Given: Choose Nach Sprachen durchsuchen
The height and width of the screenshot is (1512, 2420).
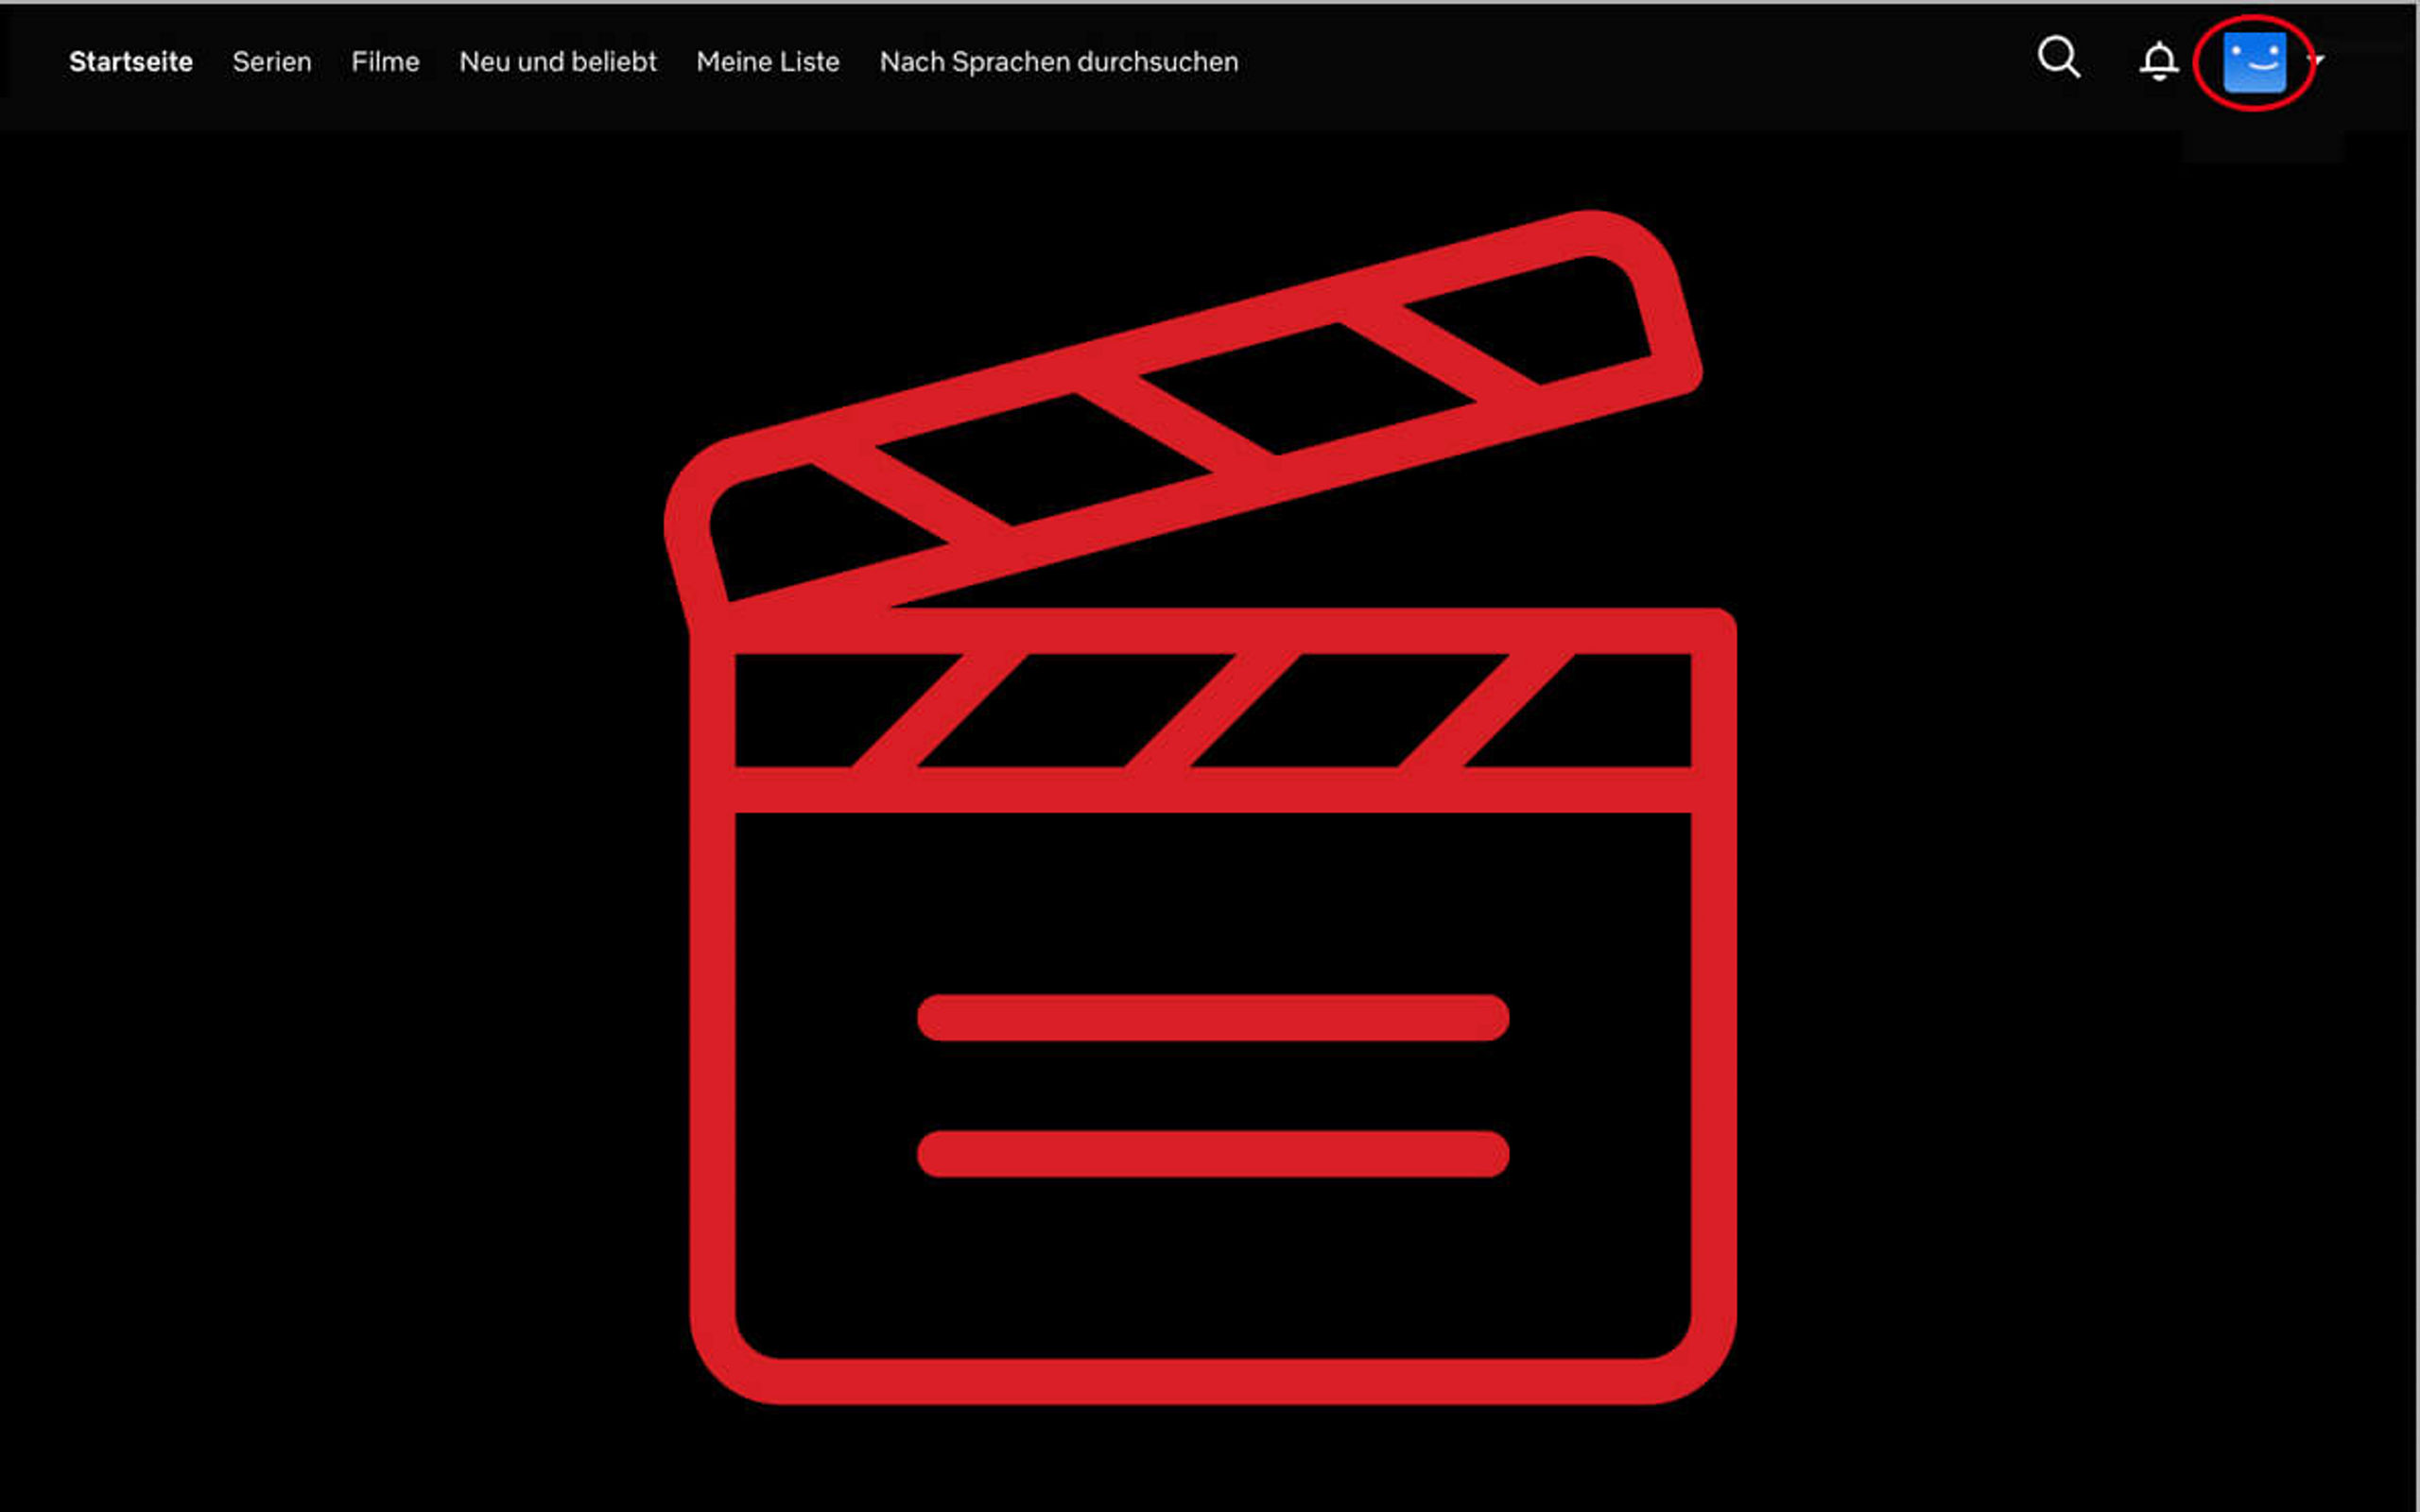Looking at the screenshot, I should (1059, 62).
